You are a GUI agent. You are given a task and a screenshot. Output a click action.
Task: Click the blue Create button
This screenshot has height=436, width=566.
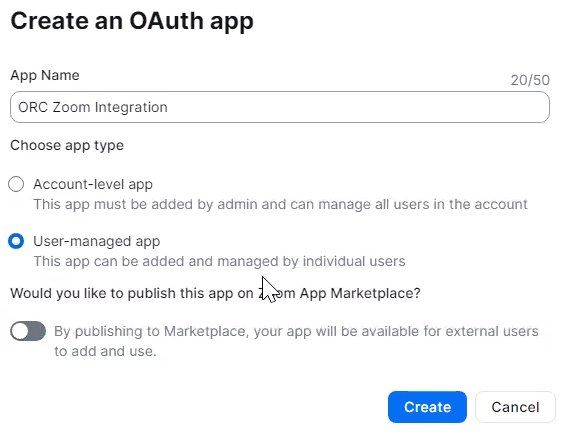tap(427, 407)
